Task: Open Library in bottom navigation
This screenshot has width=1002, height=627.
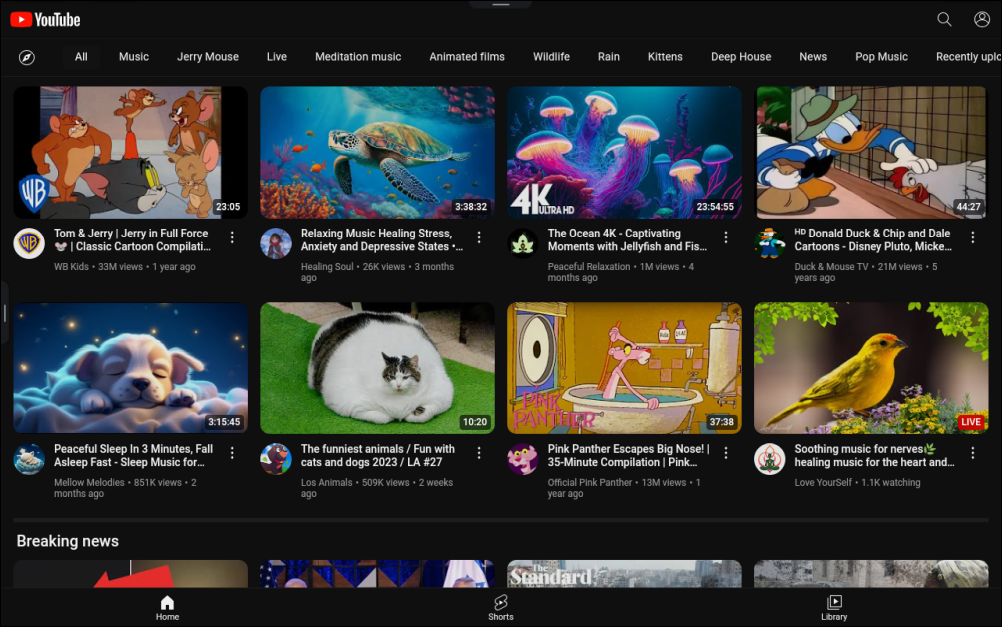Action: point(834,607)
